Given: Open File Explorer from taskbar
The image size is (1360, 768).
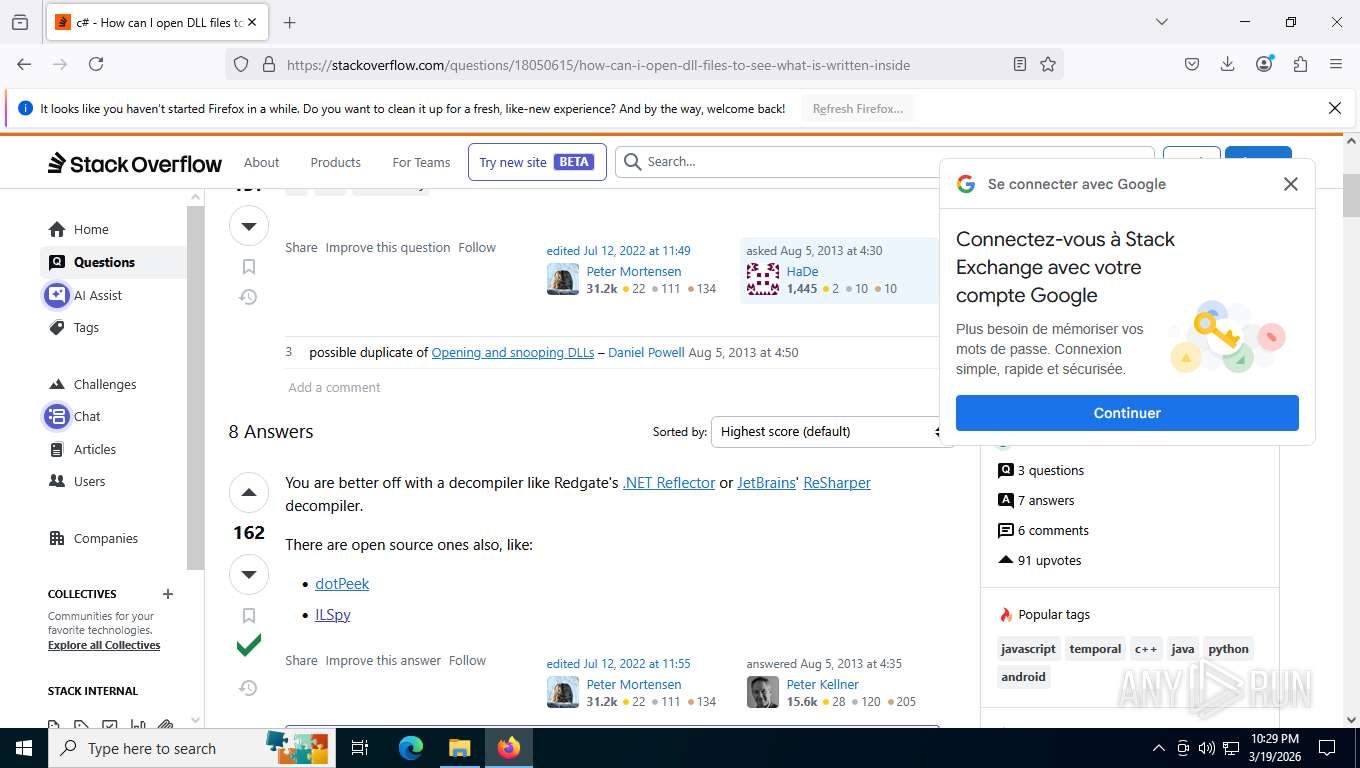Looking at the screenshot, I should pos(459,748).
